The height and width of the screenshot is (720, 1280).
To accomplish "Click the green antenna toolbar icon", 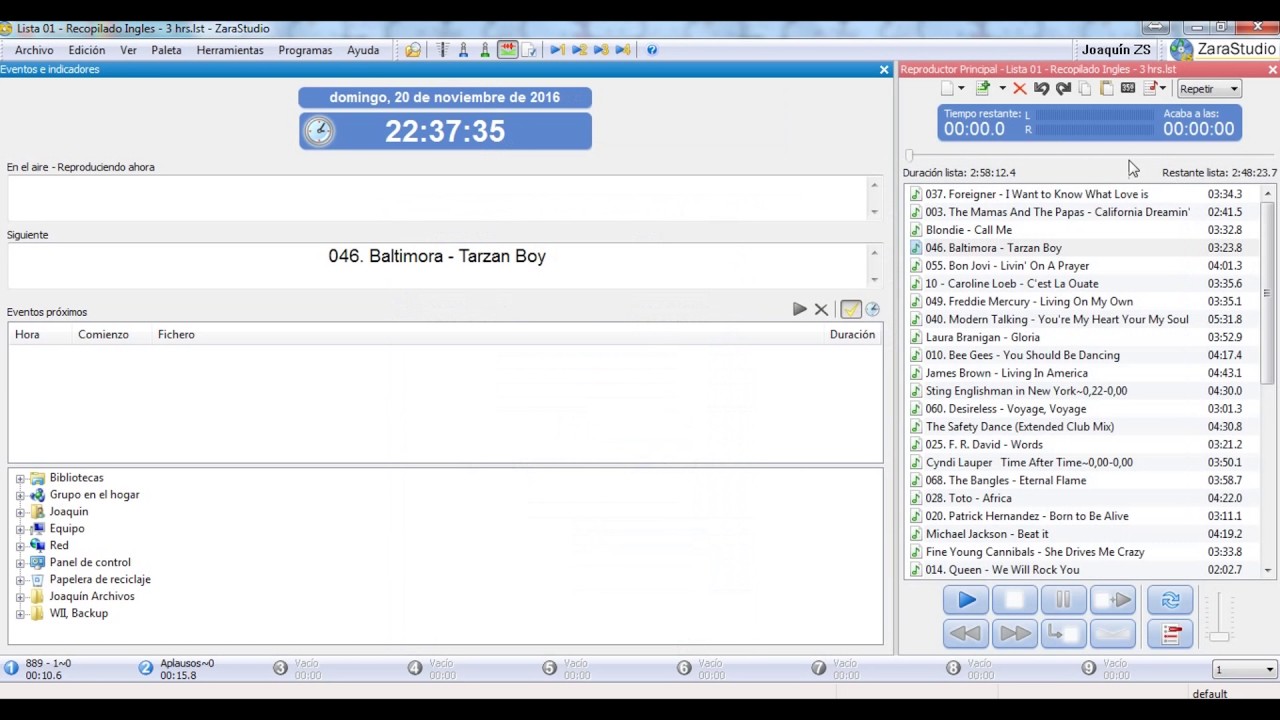I will pos(486,50).
